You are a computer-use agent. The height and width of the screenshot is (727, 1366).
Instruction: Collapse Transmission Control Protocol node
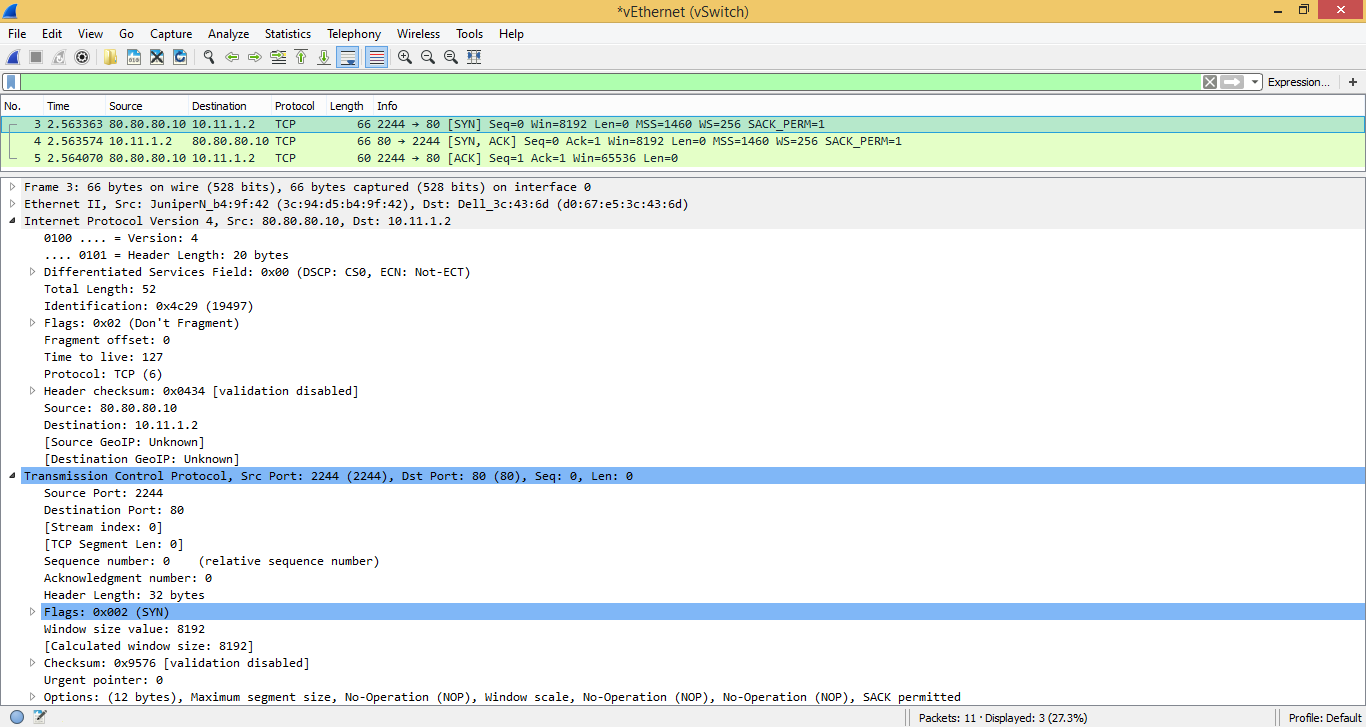pos(13,476)
